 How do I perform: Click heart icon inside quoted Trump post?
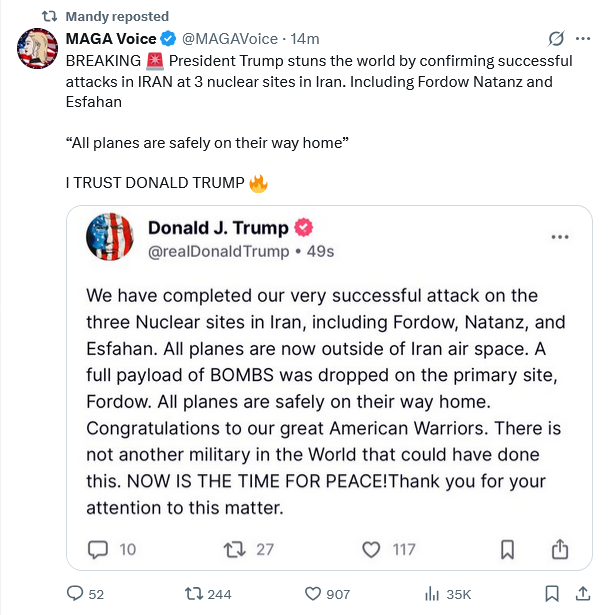tap(371, 548)
